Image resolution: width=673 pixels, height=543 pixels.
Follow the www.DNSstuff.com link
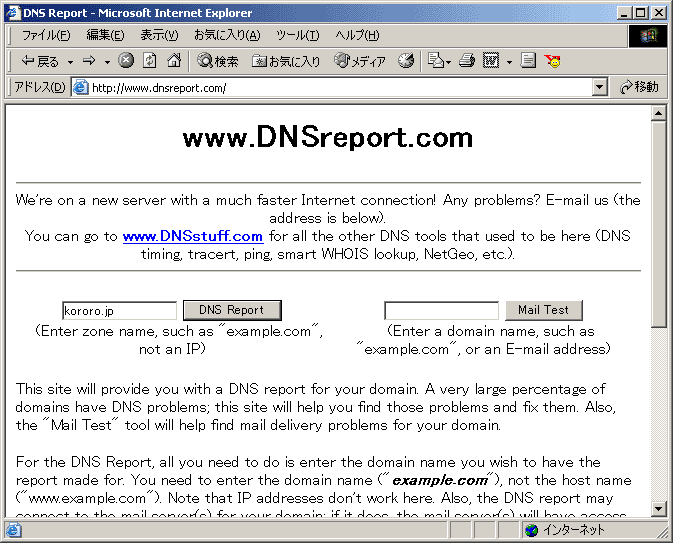(193, 236)
